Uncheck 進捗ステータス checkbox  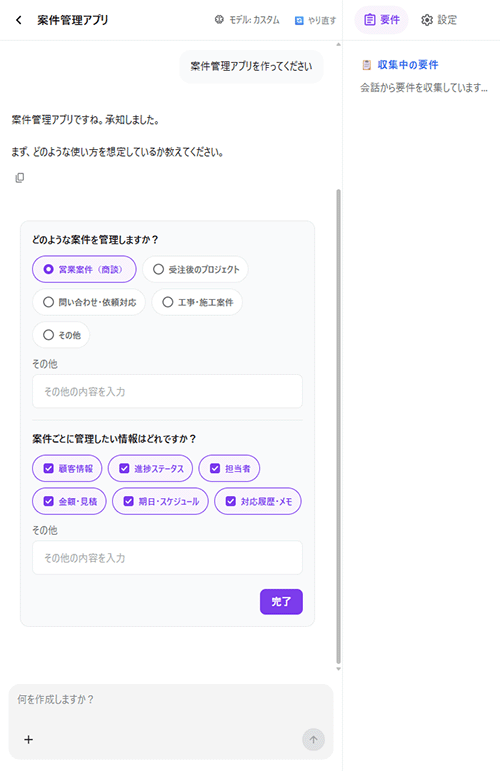pos(150,468)
